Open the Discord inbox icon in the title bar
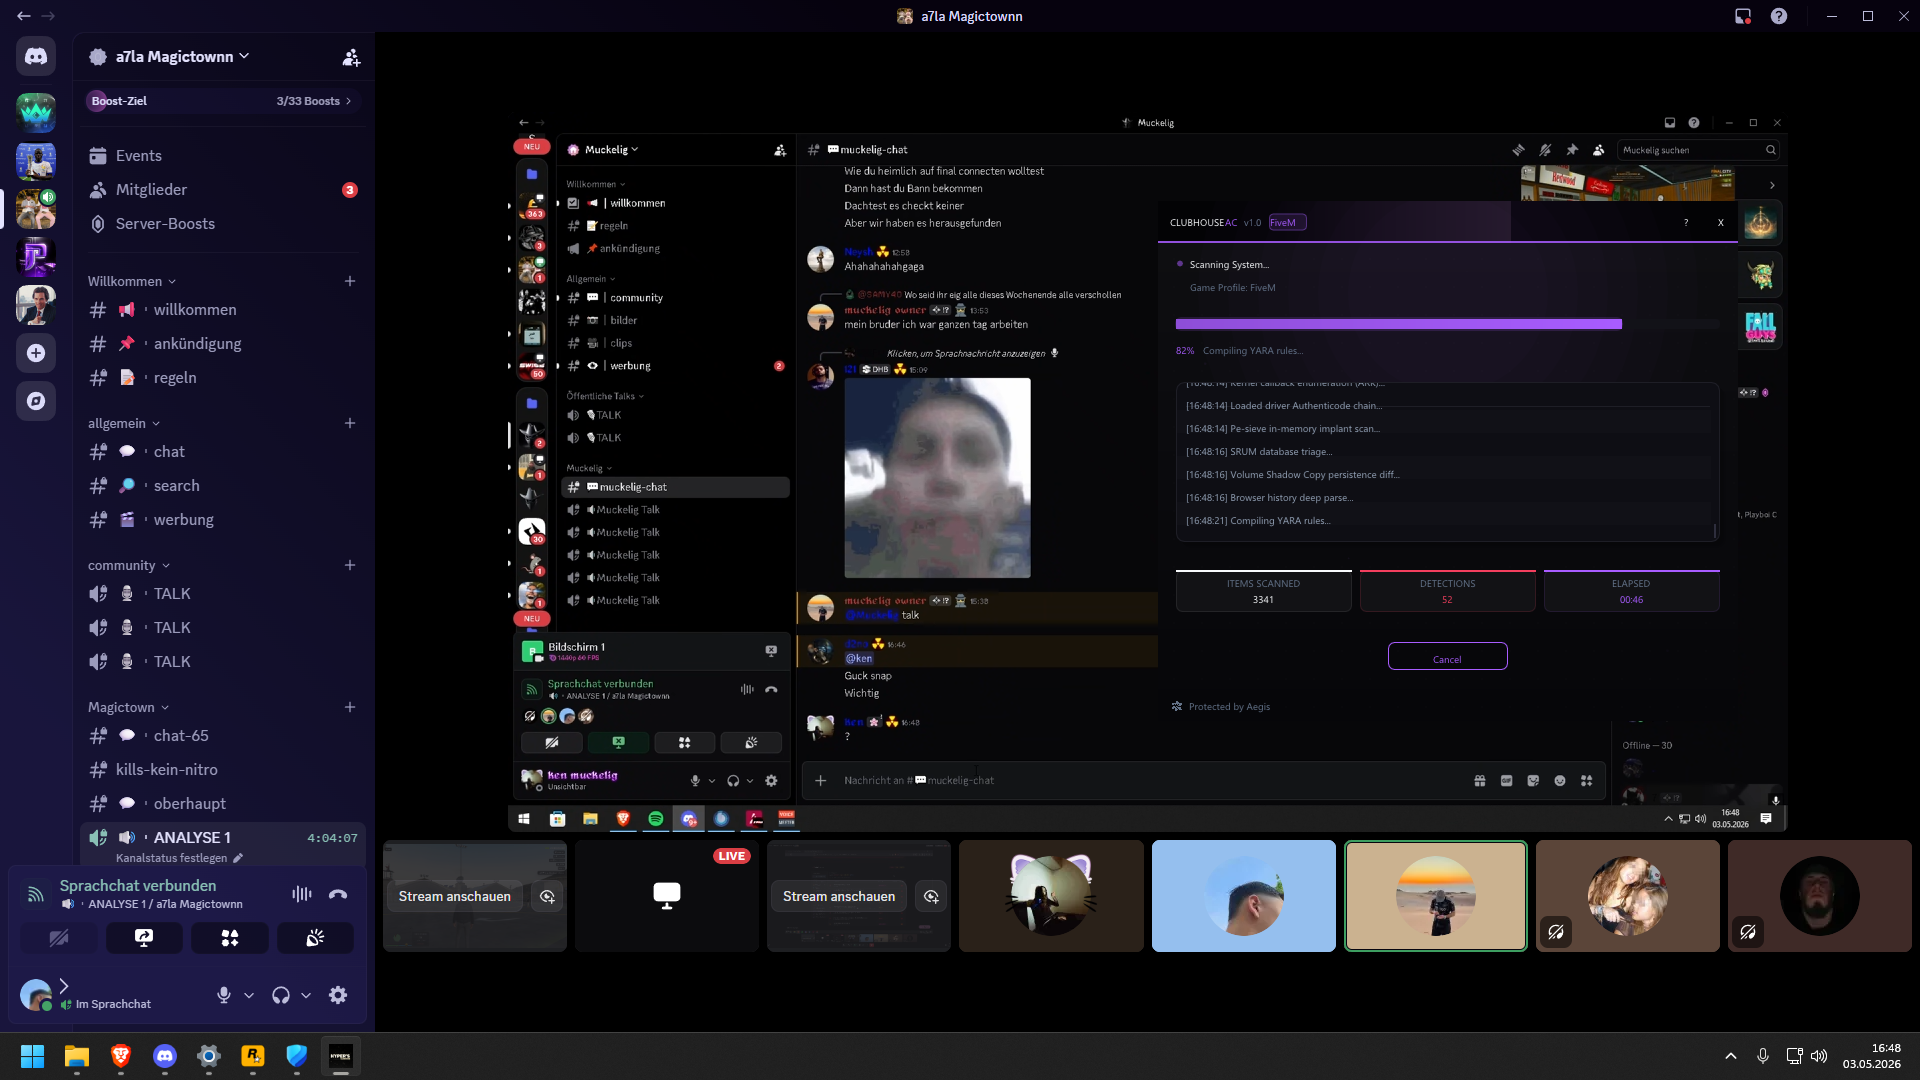1920x1080 pixels. click(x=1743, y=16)
